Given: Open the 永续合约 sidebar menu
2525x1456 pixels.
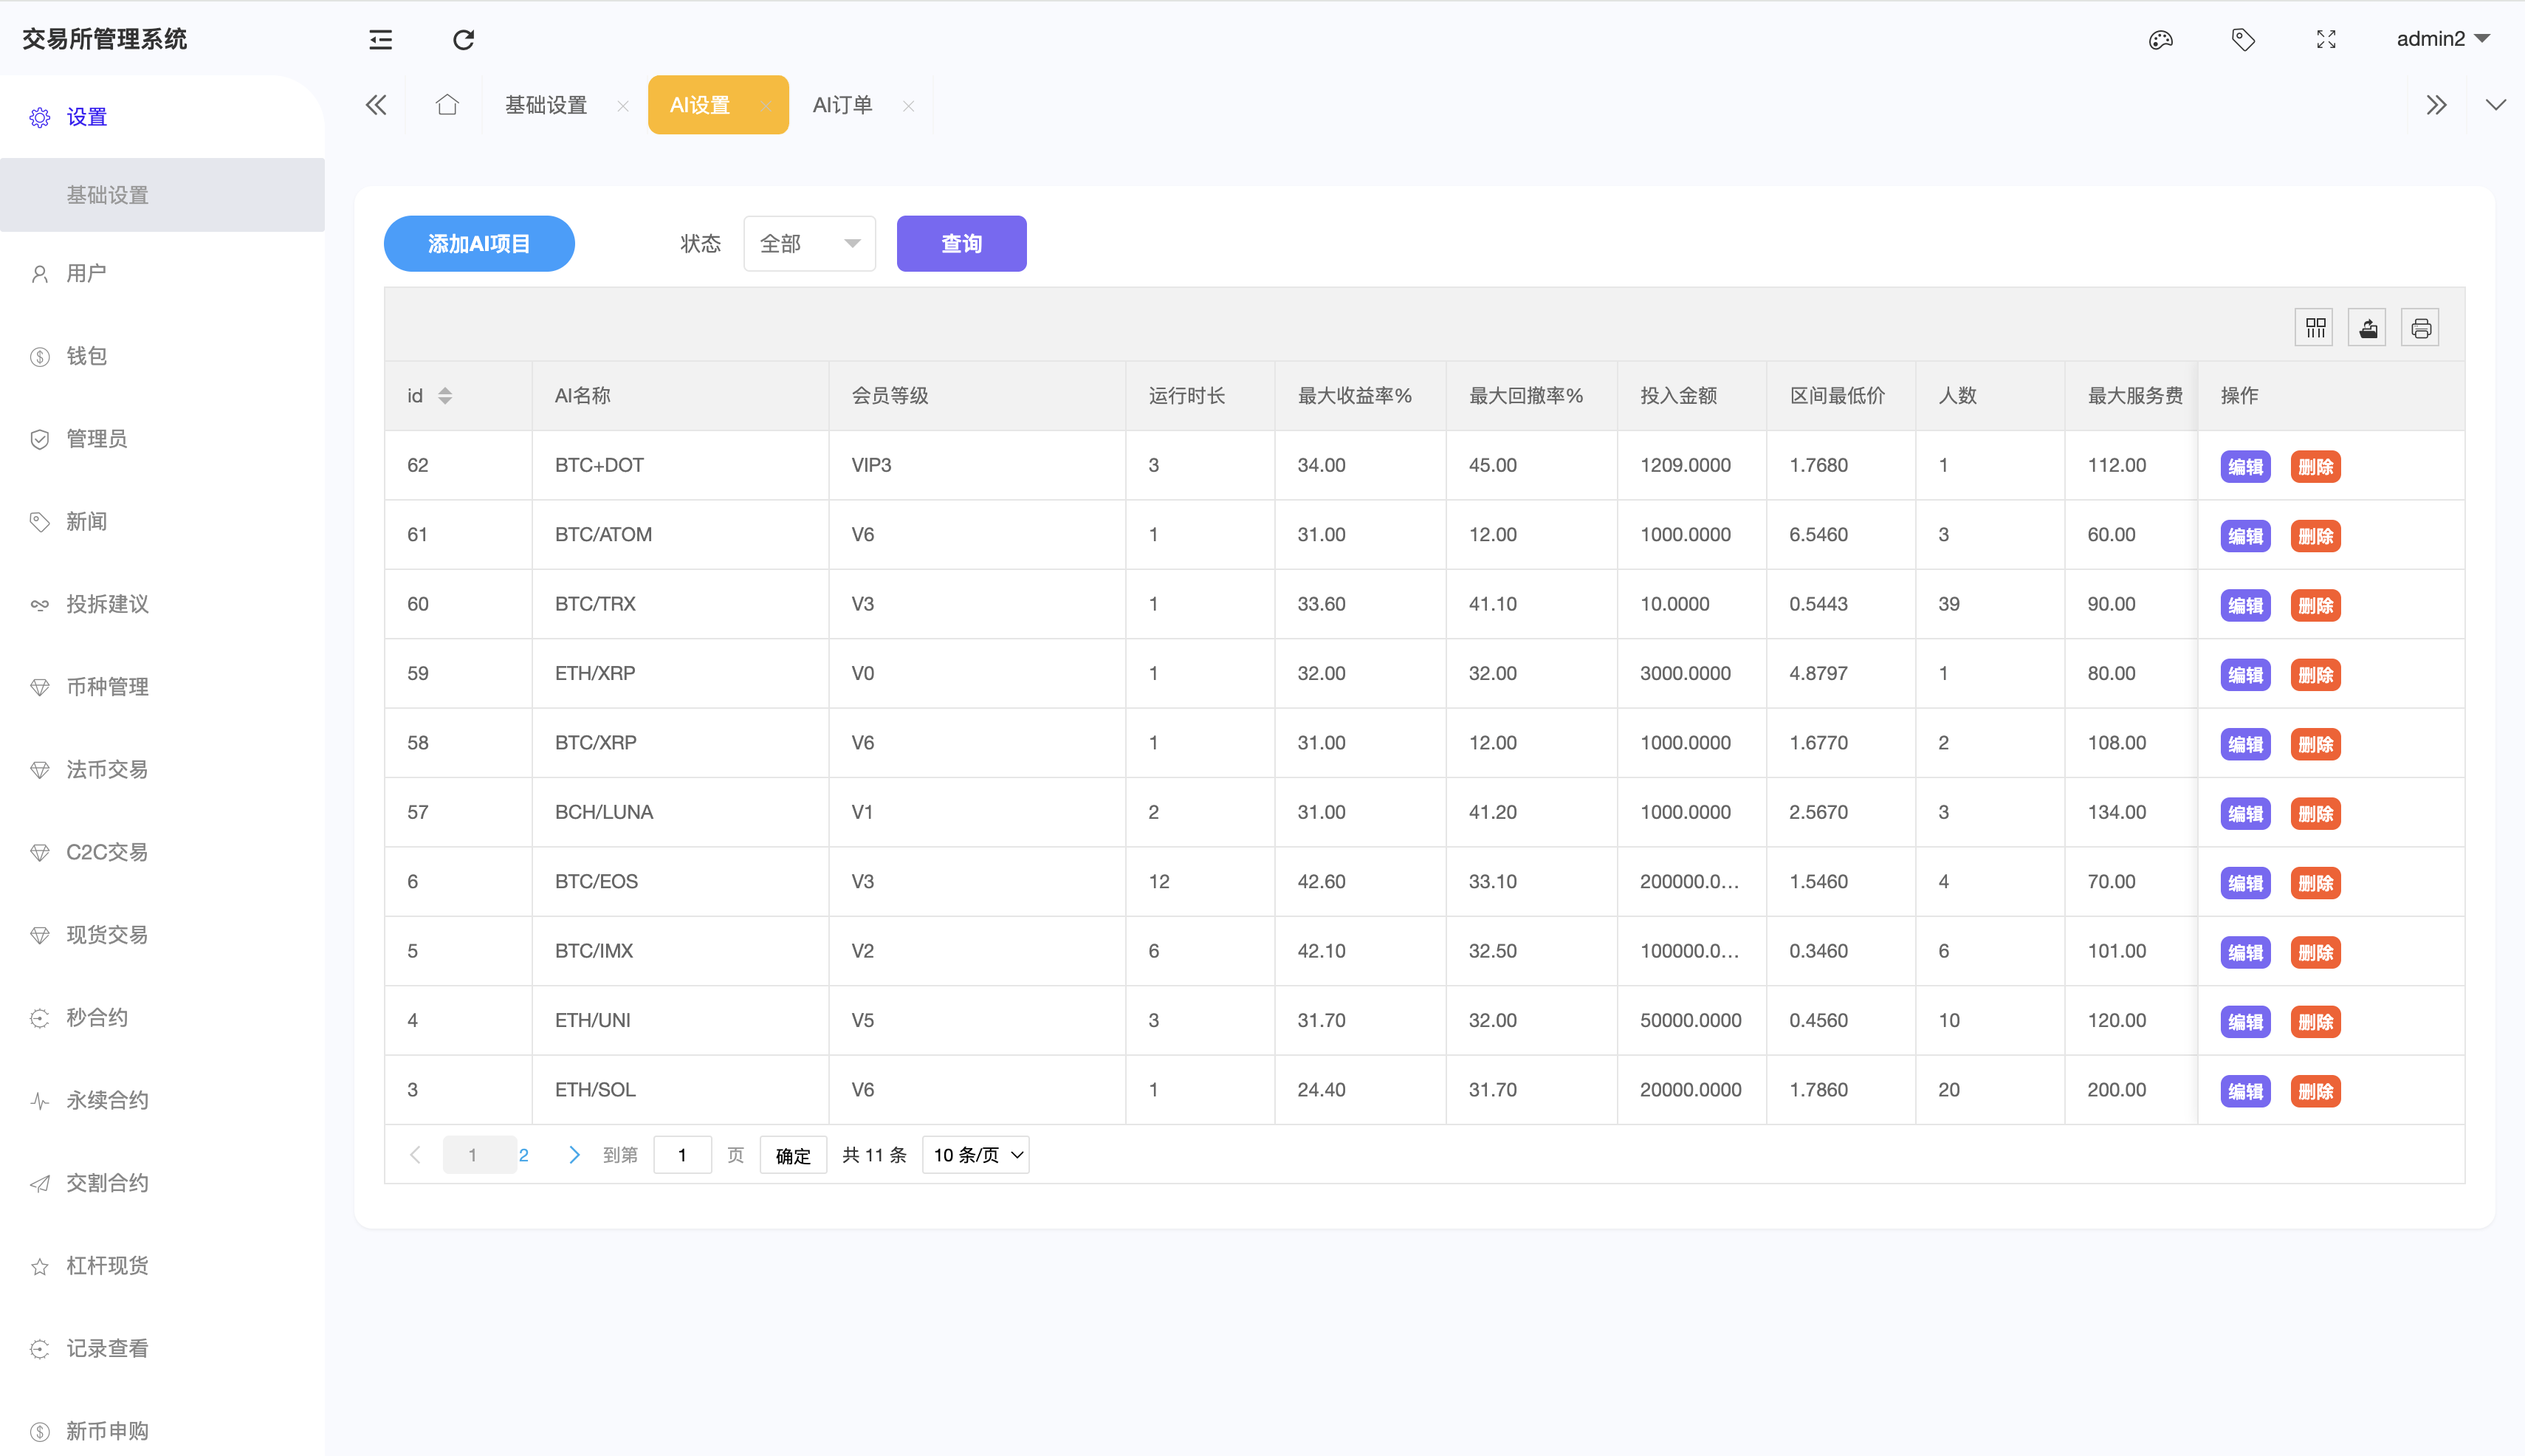Looking at the screenshot, I should point(162,1100).
